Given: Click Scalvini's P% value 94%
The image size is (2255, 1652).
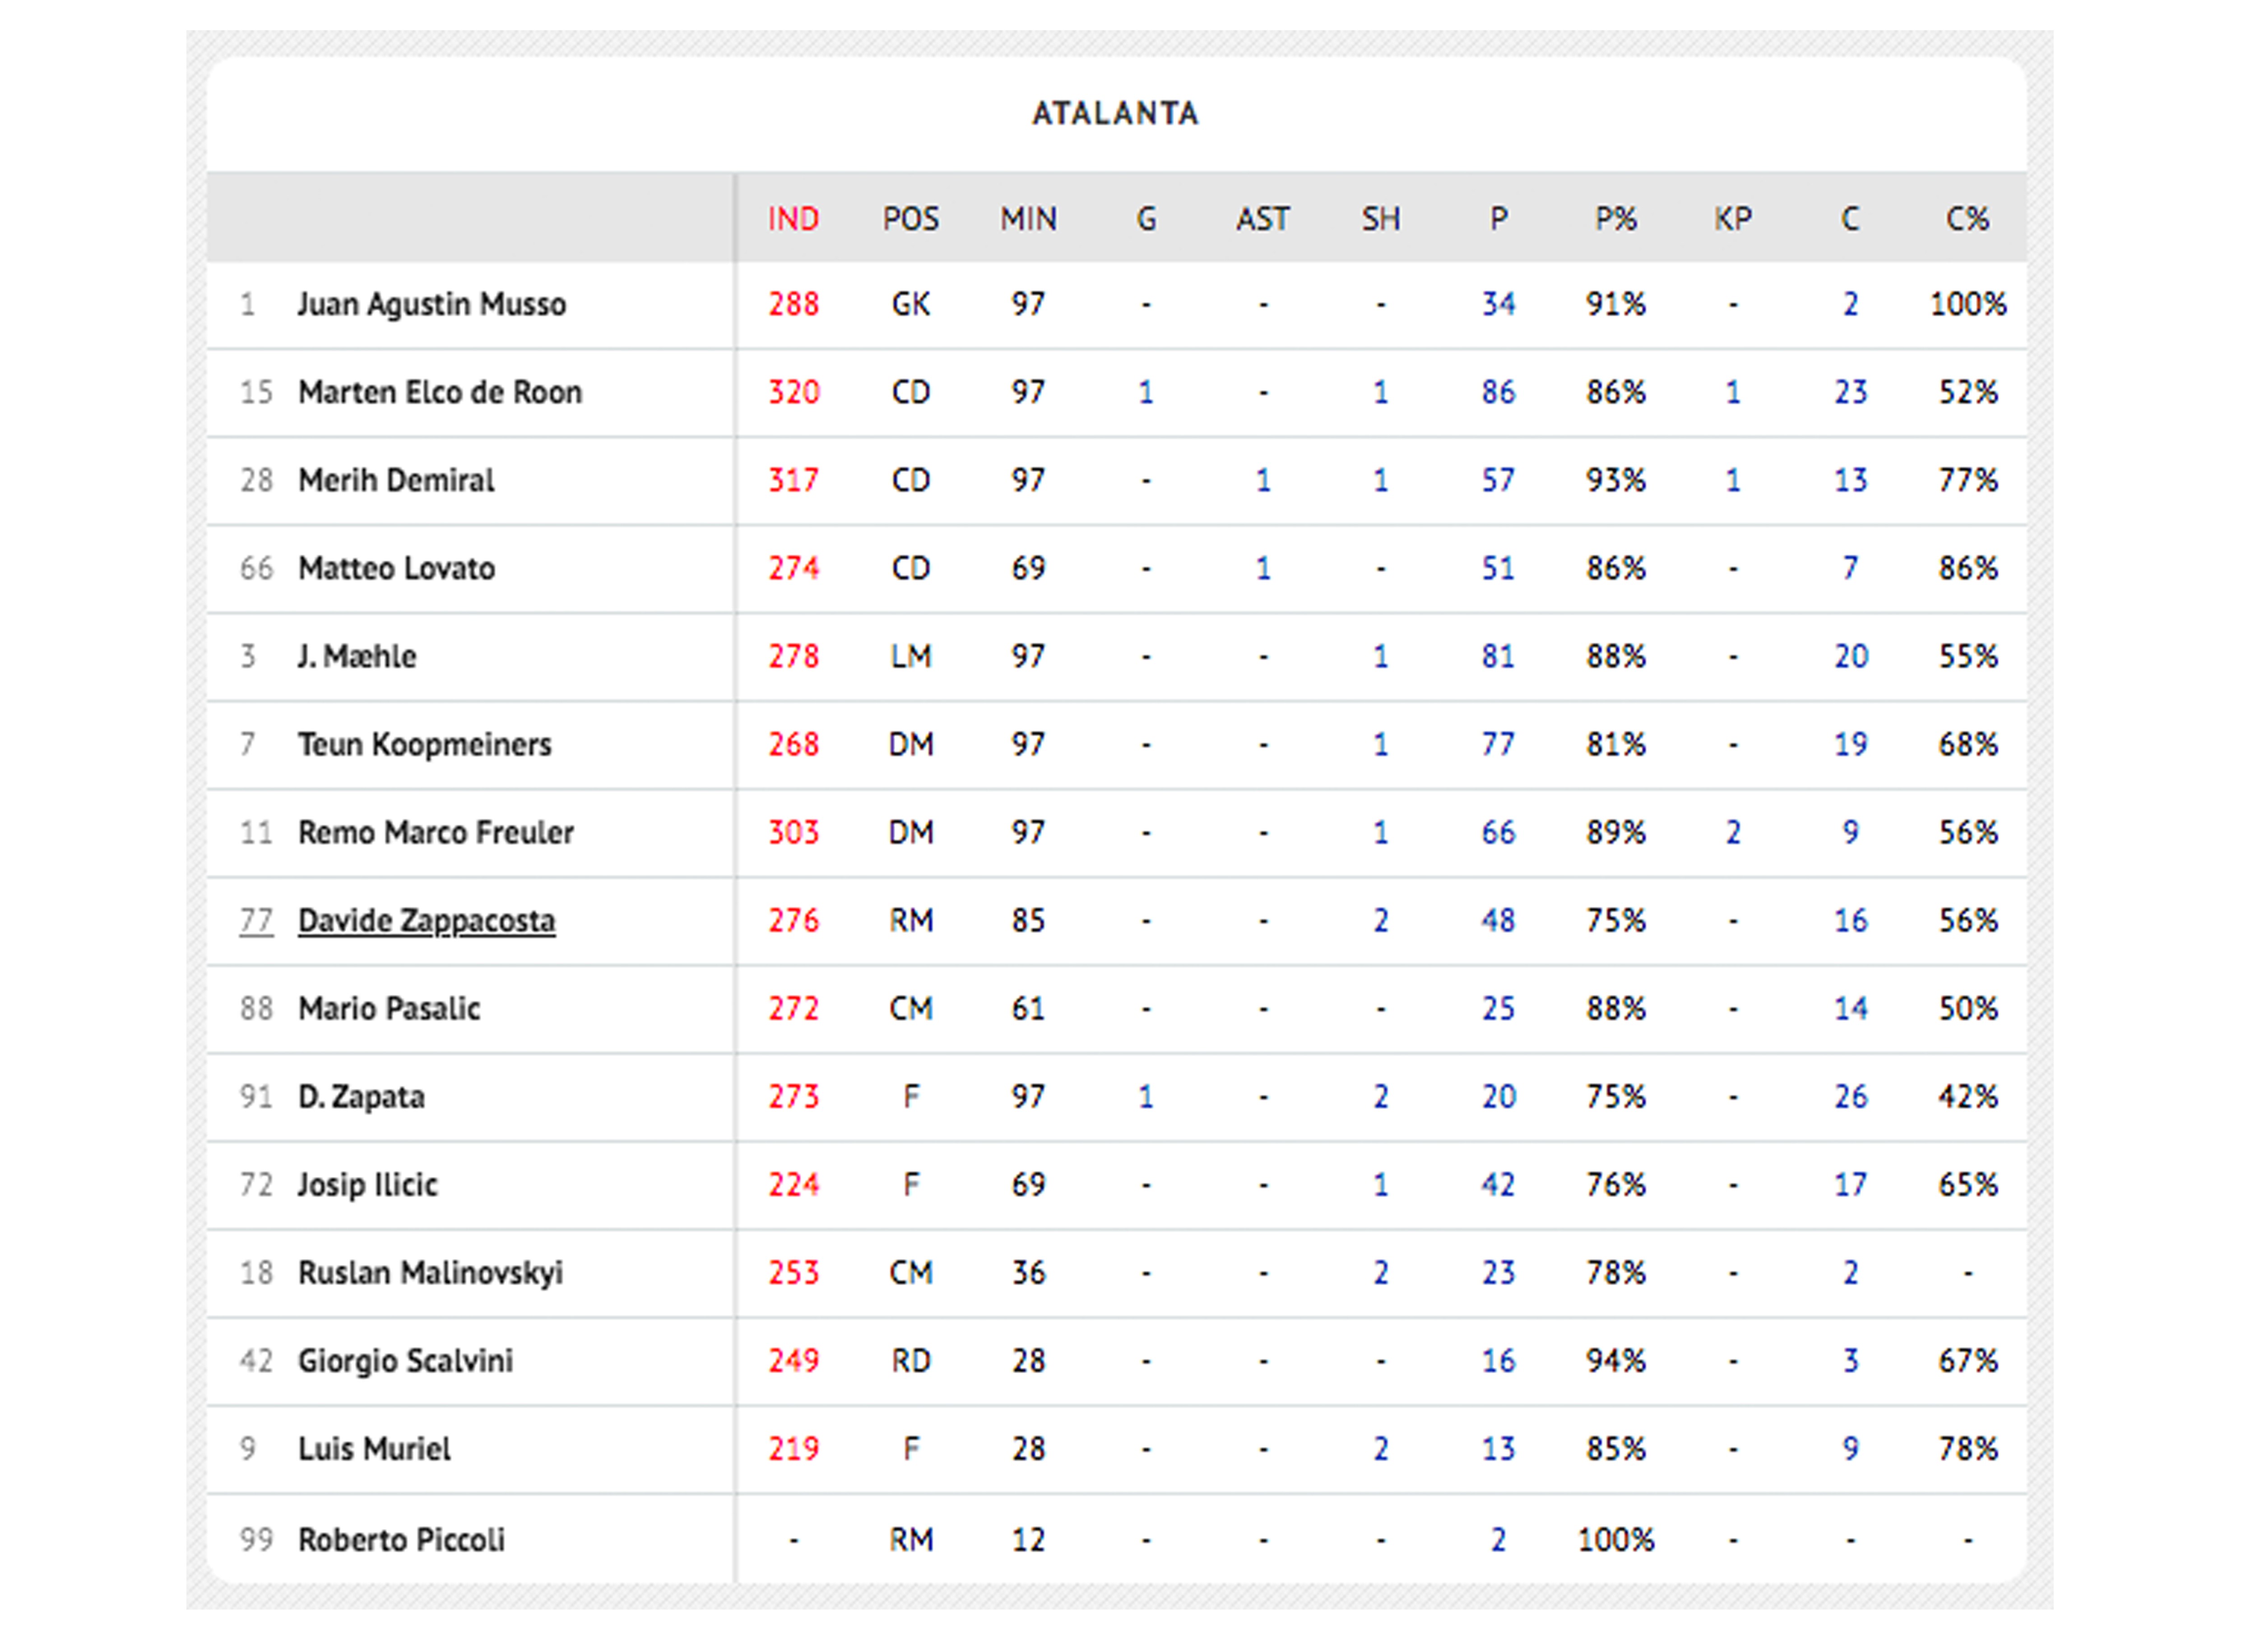Looking at the screenshot, I should (1615, 1361).
